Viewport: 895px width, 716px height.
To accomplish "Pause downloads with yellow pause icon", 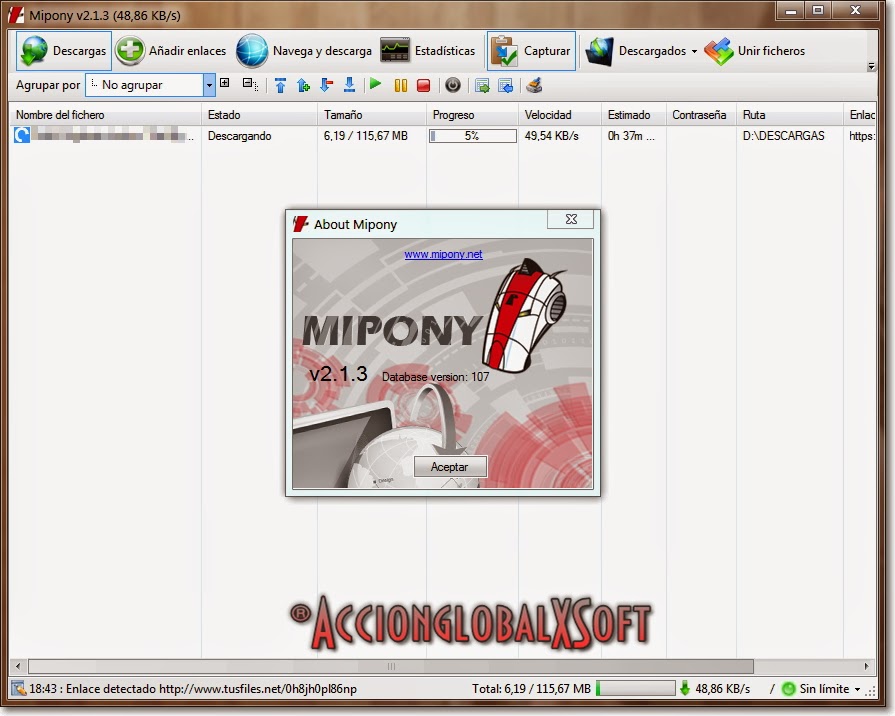I will 401,86.
